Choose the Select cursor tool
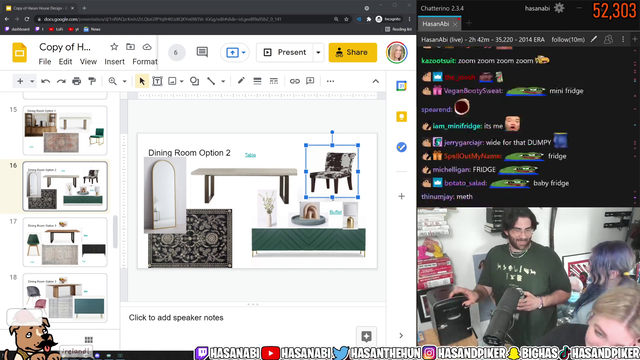The width and height of the screenshot is (640, 360). click(142, 81)
